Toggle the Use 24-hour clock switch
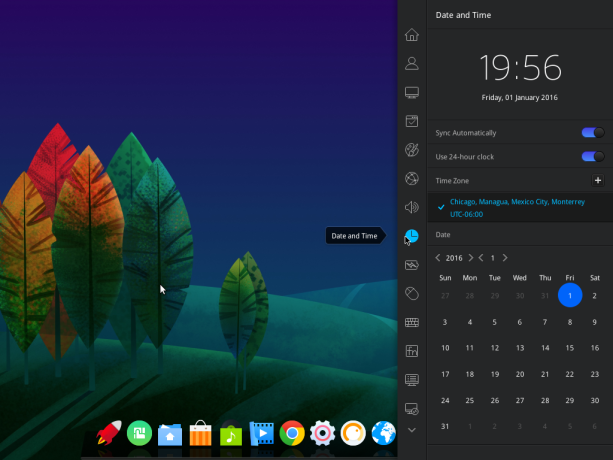Viewport: 613px width, 460px height. click(x=593, y=157)
